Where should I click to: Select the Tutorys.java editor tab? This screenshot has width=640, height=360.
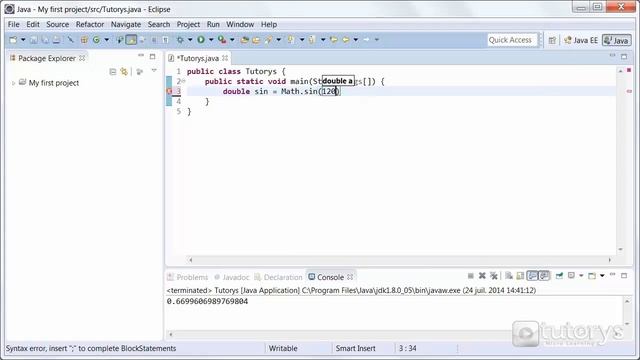pos(198,58)
